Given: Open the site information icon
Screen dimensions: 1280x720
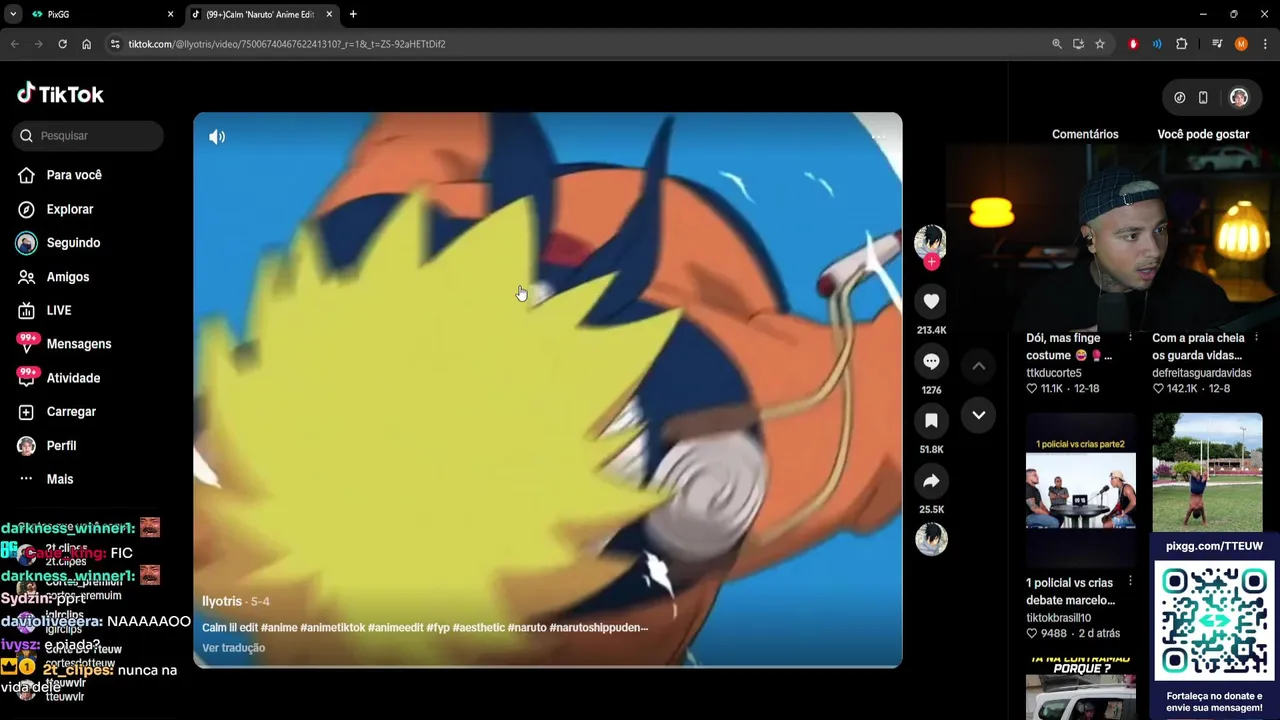Looking at the screenshot, I should click(115, 44).
